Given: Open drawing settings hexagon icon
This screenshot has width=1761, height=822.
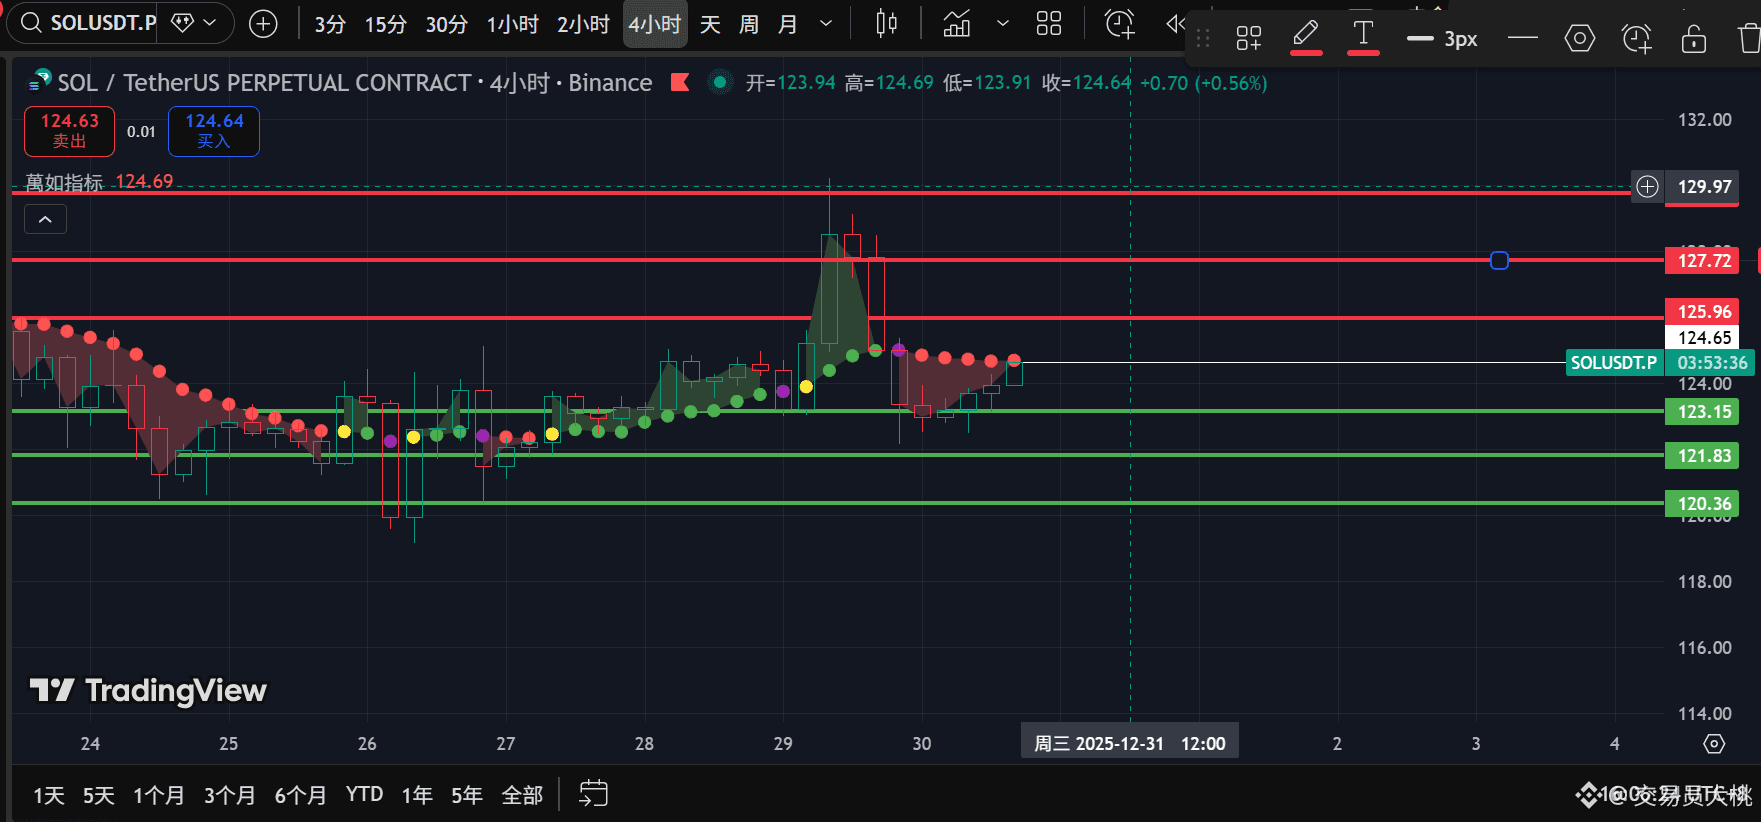Looking at the screenshot, I should click(1579, 39).
